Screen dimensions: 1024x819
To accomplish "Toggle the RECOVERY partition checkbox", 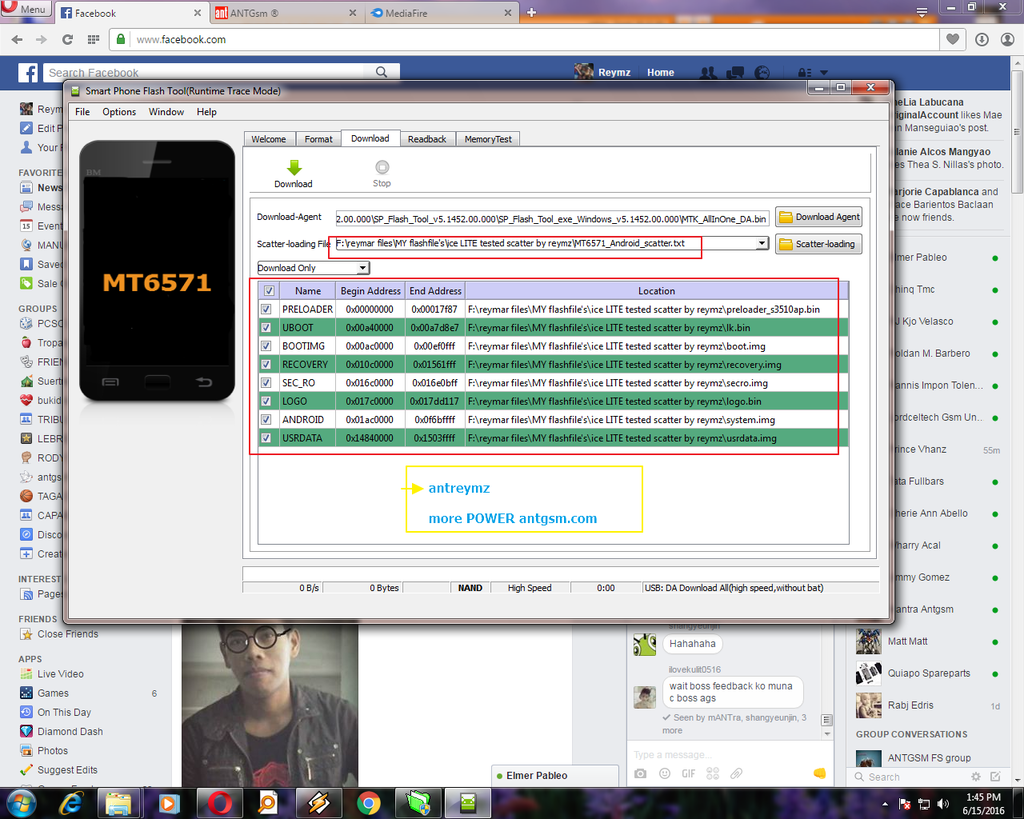I will (266, 365).
